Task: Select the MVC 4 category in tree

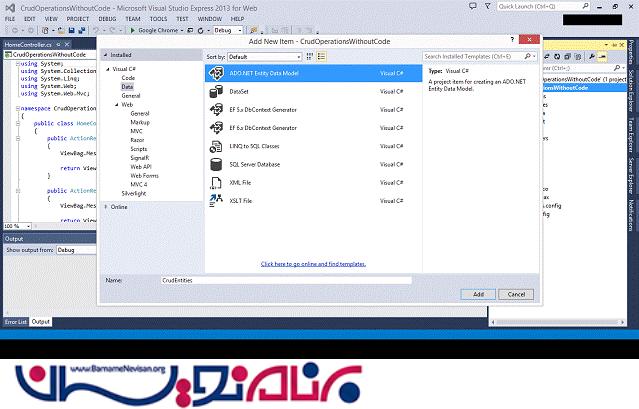Action: tap(138, 184)
